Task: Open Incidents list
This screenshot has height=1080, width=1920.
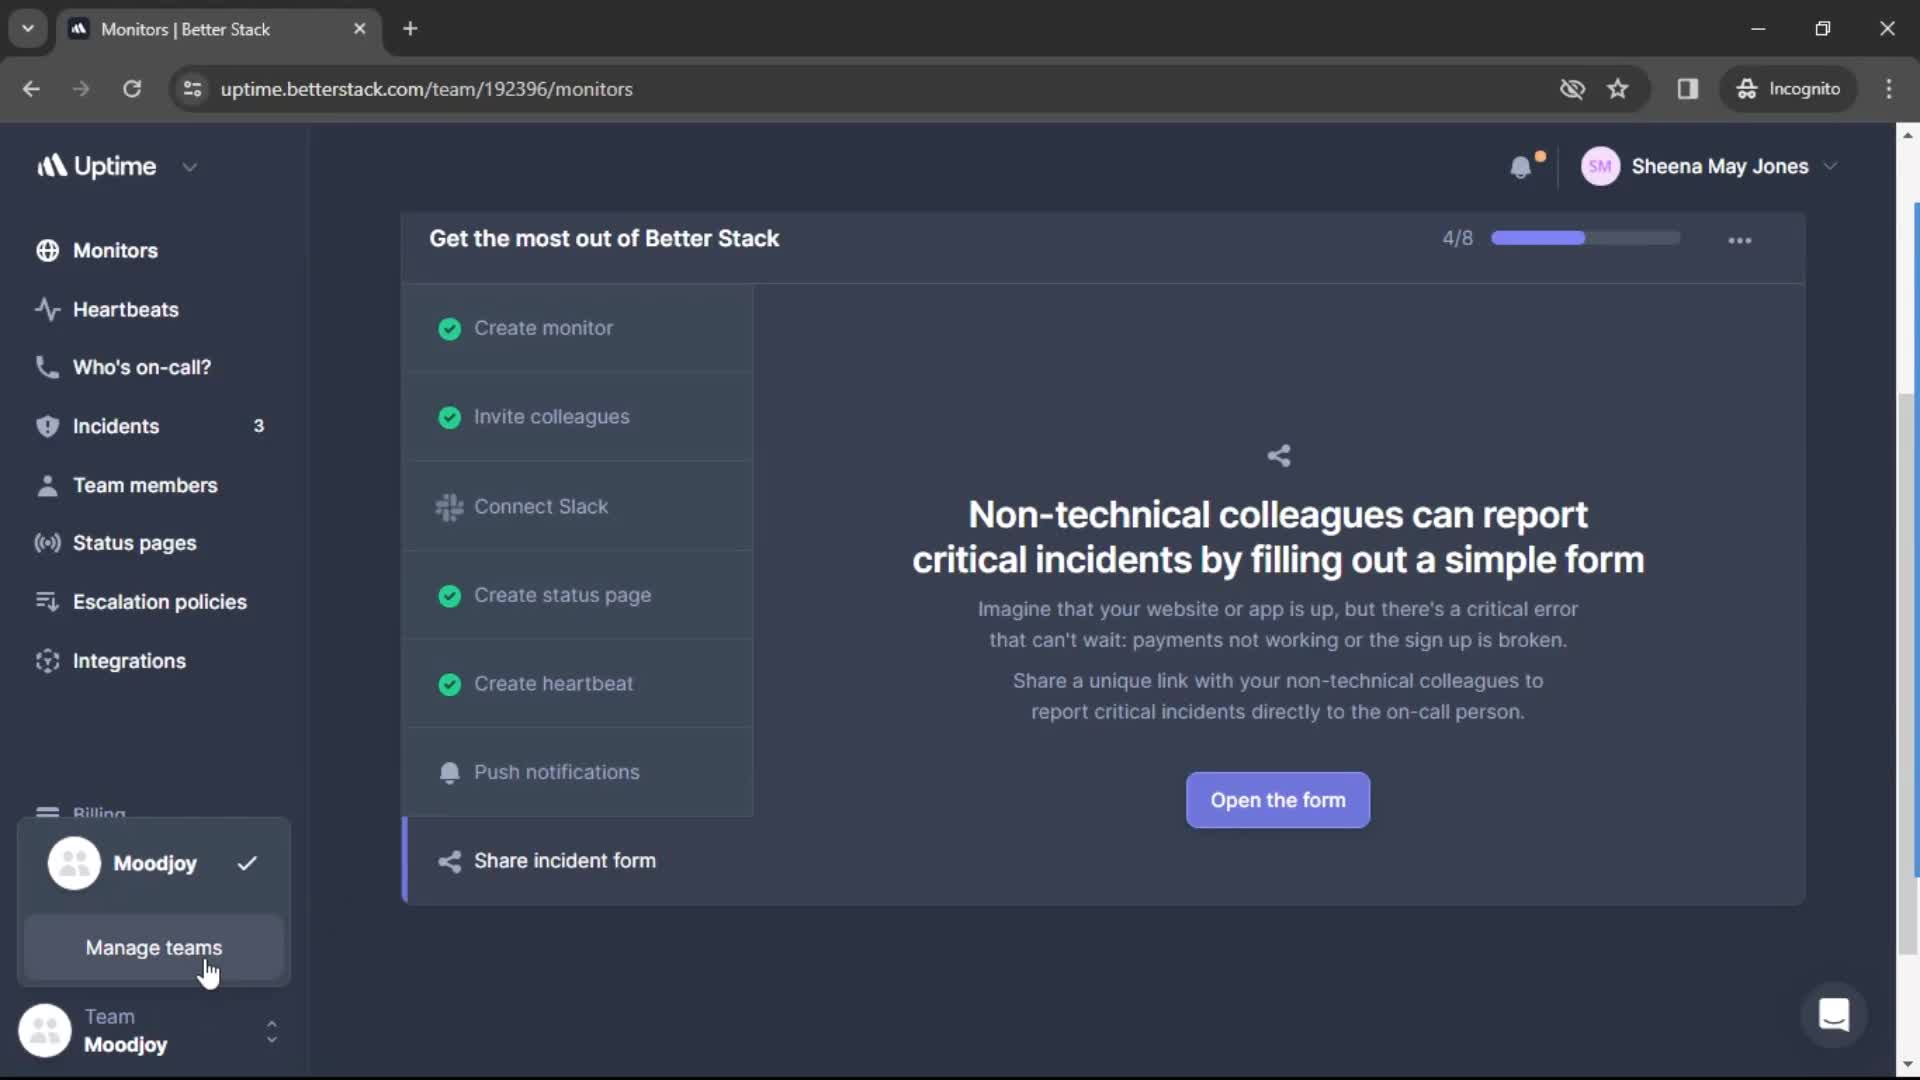Action: (x=116, y=426)
